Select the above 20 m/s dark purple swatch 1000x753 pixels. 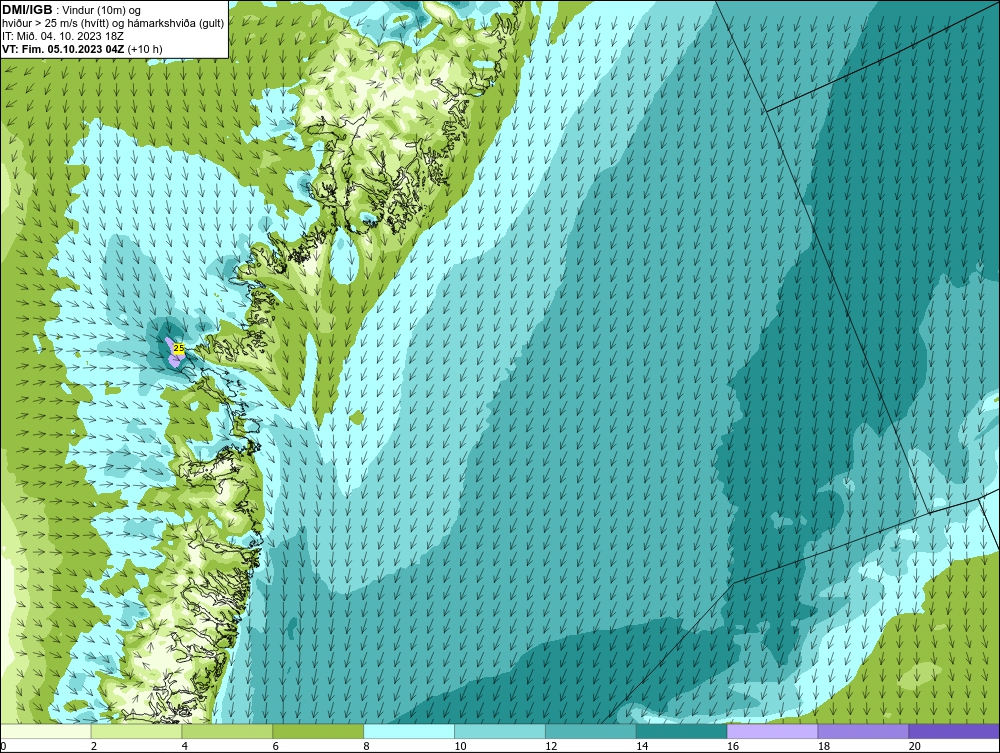click(954, 731)
